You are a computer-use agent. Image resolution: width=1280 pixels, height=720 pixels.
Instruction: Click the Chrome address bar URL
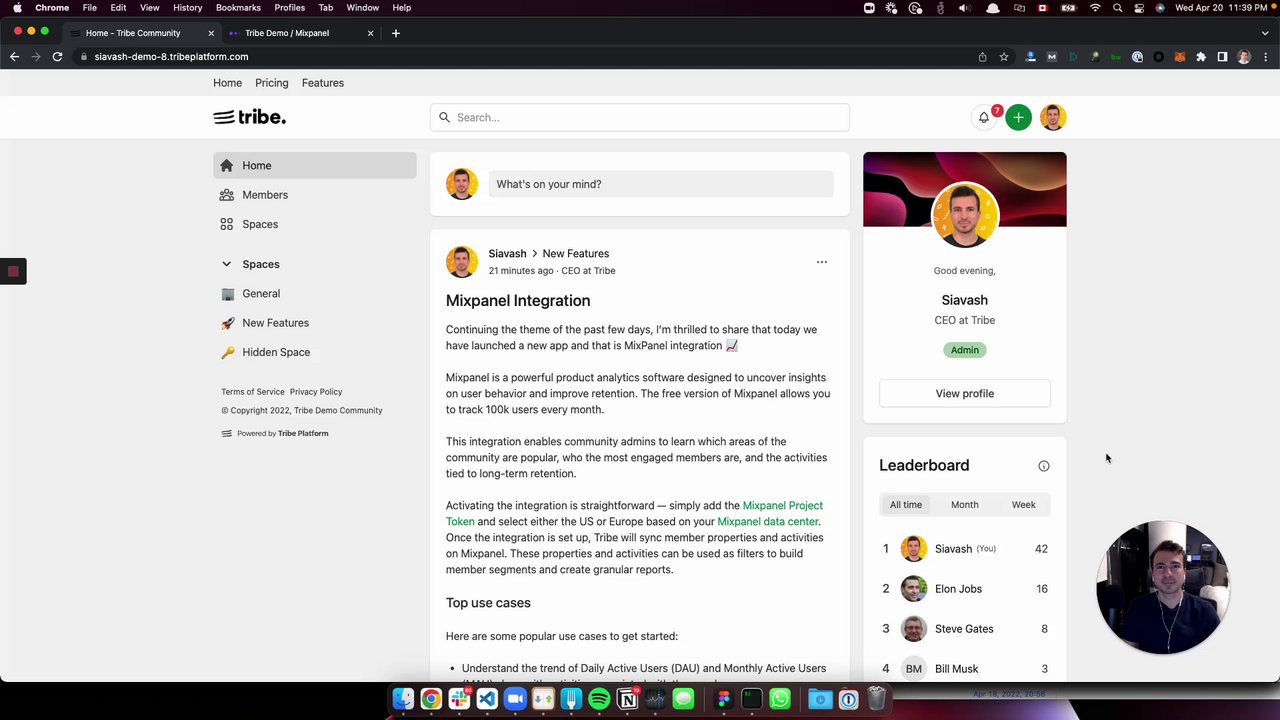tap(171, 57)
